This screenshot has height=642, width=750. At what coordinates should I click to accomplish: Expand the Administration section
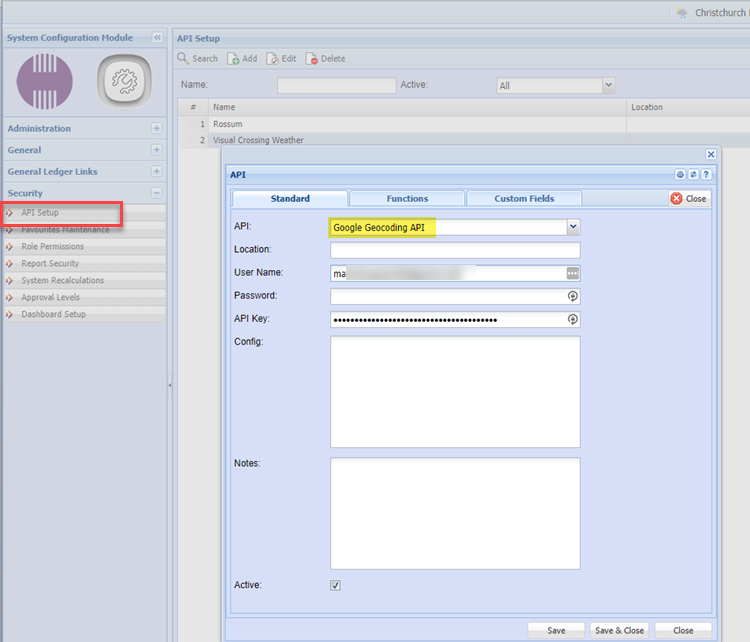tap(156, 129)
